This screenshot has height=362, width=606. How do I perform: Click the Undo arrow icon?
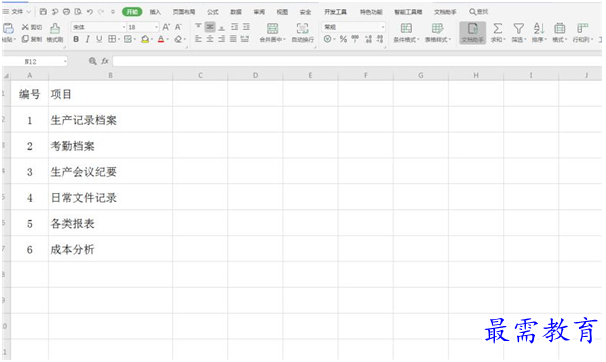pyautogui.click(x=90, y=12)
